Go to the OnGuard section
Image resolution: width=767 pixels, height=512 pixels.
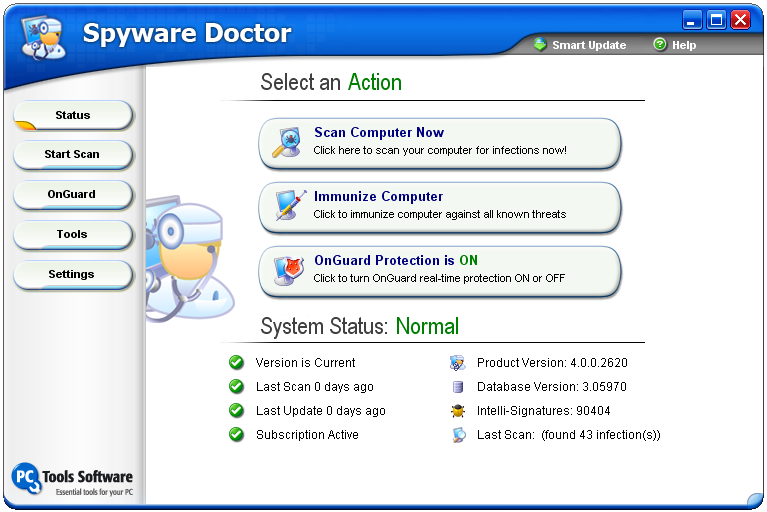pos(73,195)
